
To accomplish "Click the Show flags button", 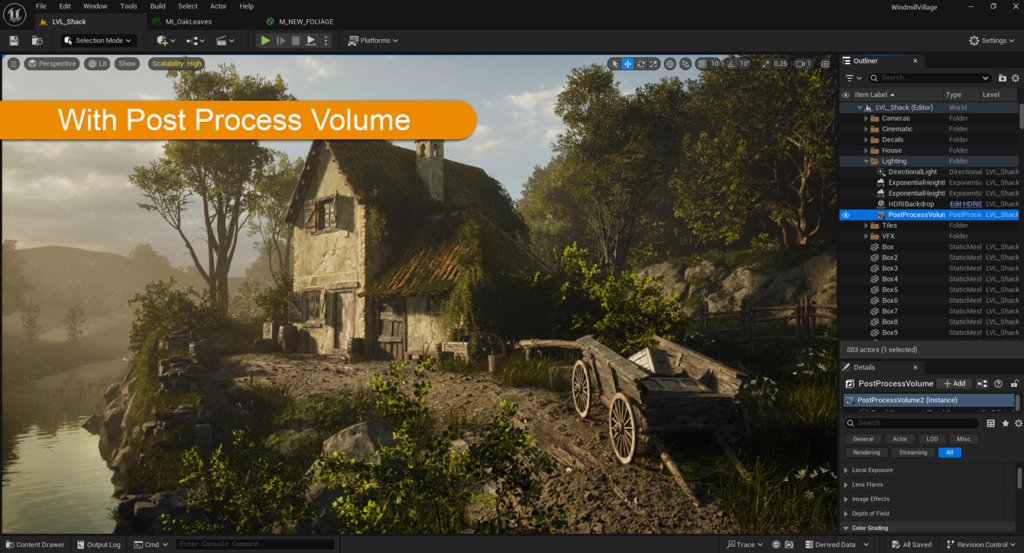I will point(127,63).
